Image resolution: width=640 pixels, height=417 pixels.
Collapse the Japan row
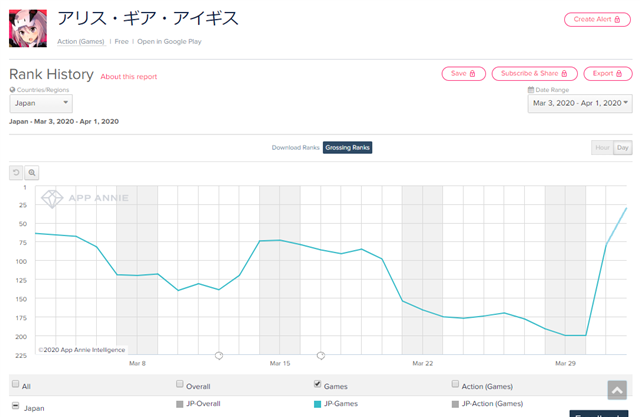tap(16, 406)
